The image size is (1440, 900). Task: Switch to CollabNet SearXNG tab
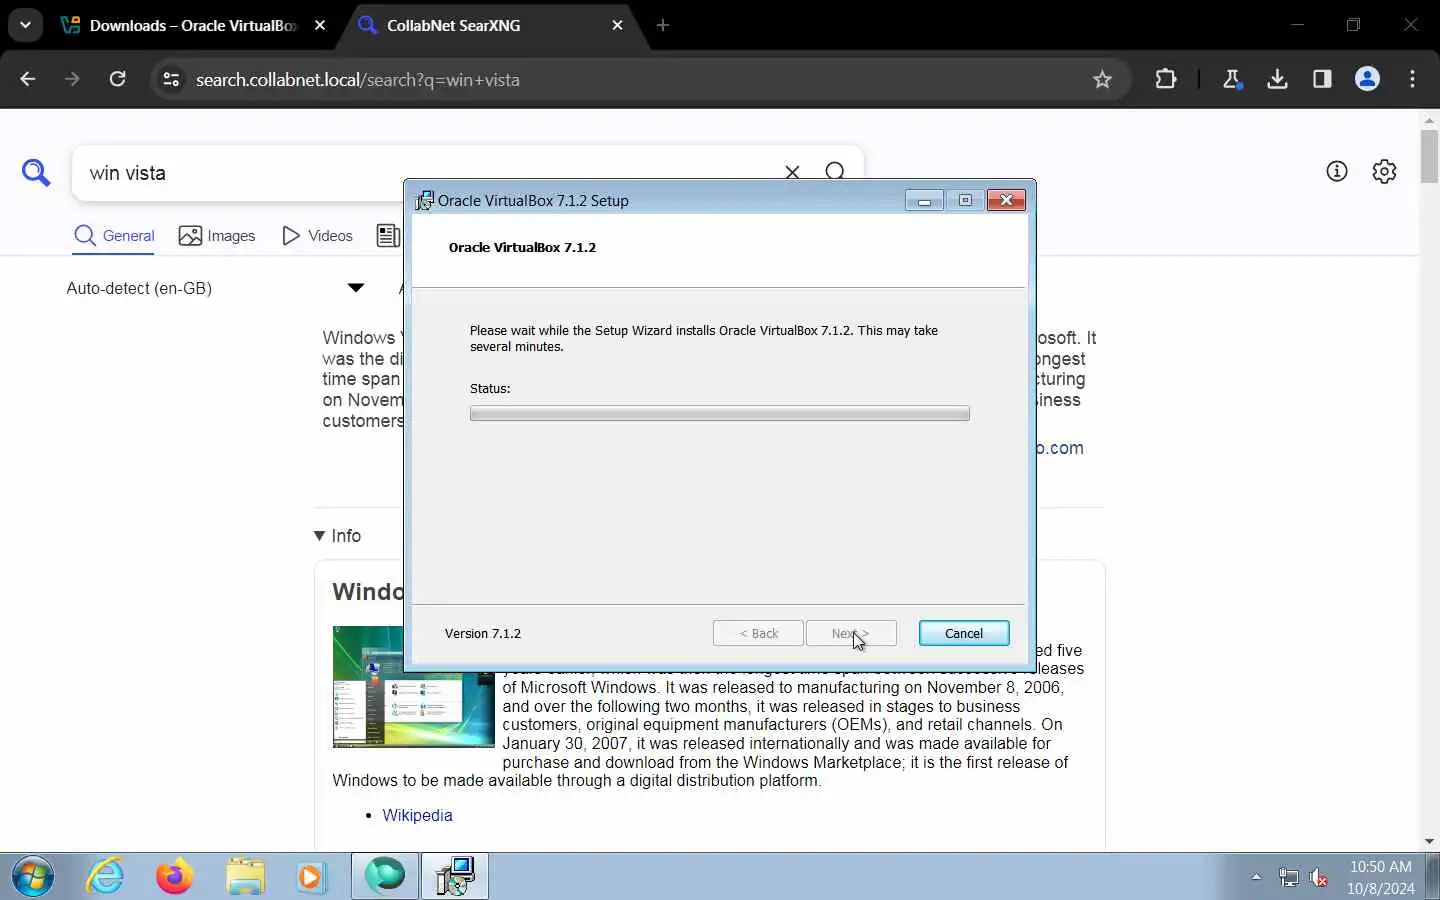pos(490,26)
